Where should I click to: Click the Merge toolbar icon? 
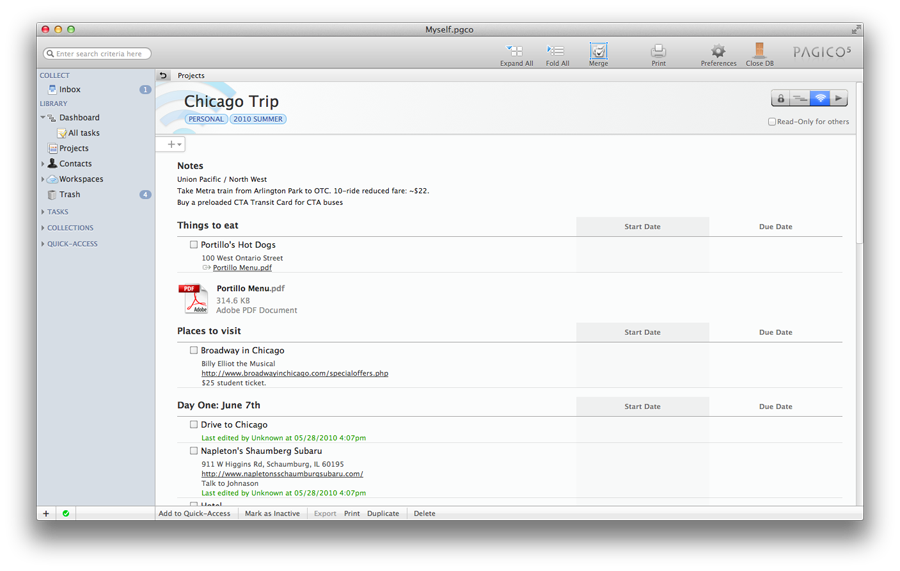(598, 51)
